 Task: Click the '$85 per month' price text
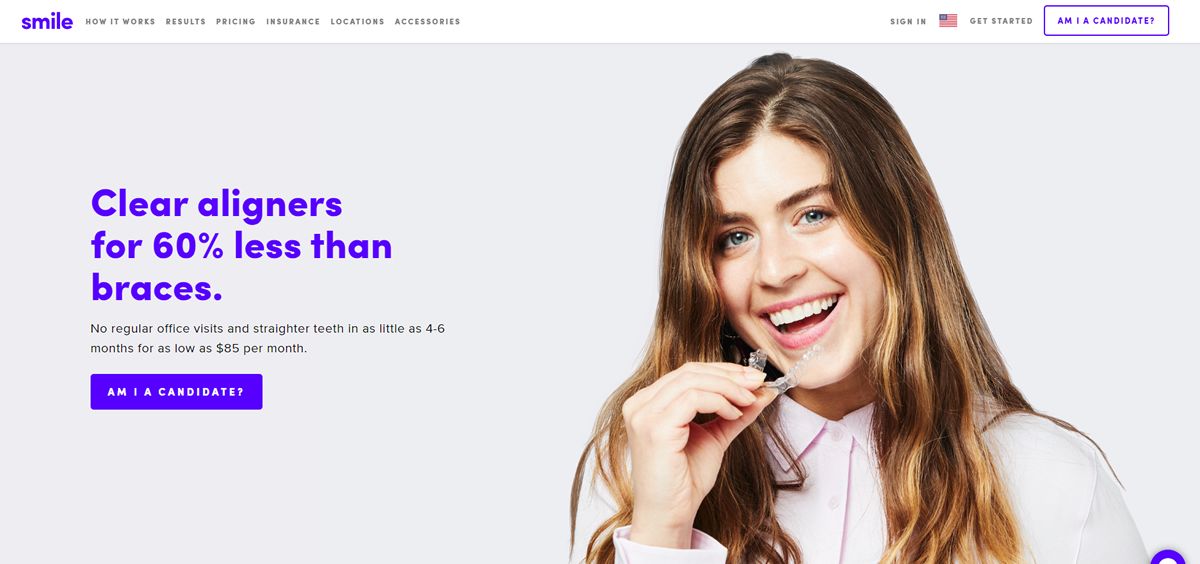tap(261, 349)
